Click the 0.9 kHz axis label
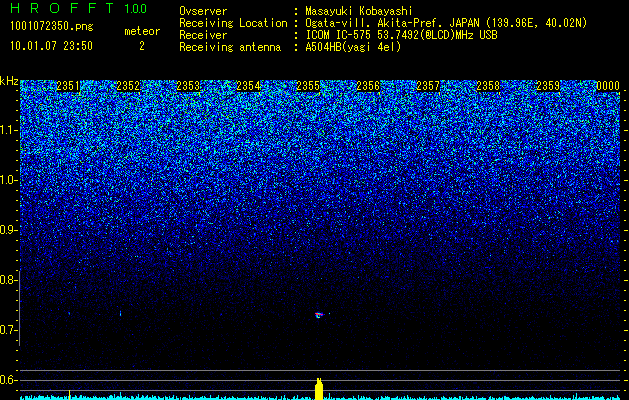 [x=8, y=230]
